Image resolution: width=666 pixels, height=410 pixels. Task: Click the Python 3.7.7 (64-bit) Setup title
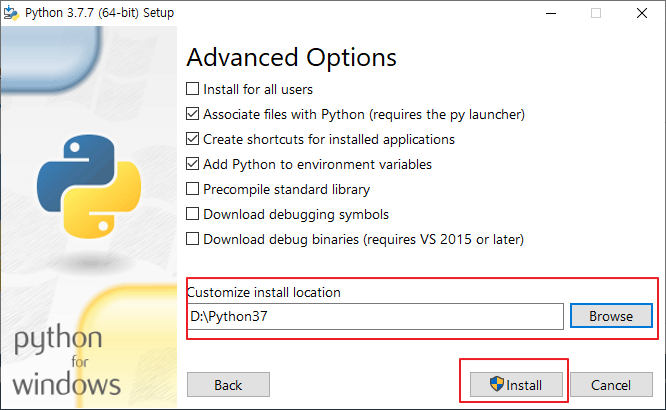[x=99, y=13]
